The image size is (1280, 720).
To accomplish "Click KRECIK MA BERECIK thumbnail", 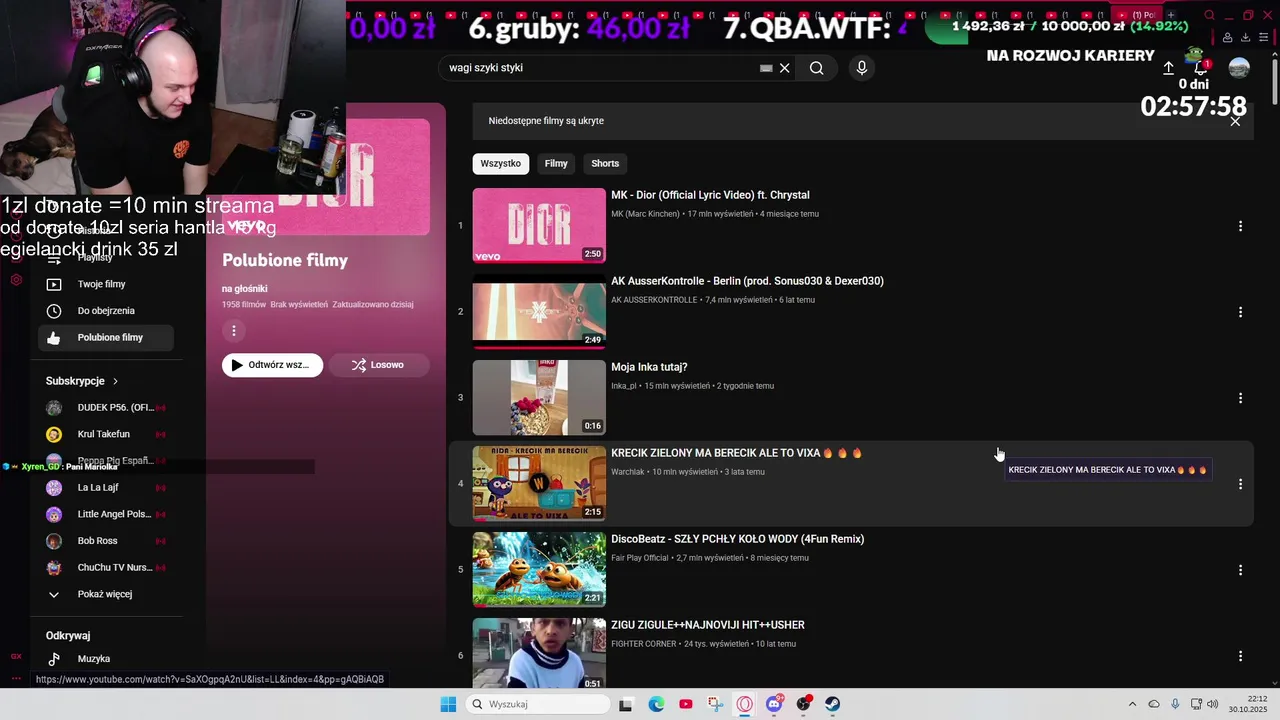I will pos(539,483).
